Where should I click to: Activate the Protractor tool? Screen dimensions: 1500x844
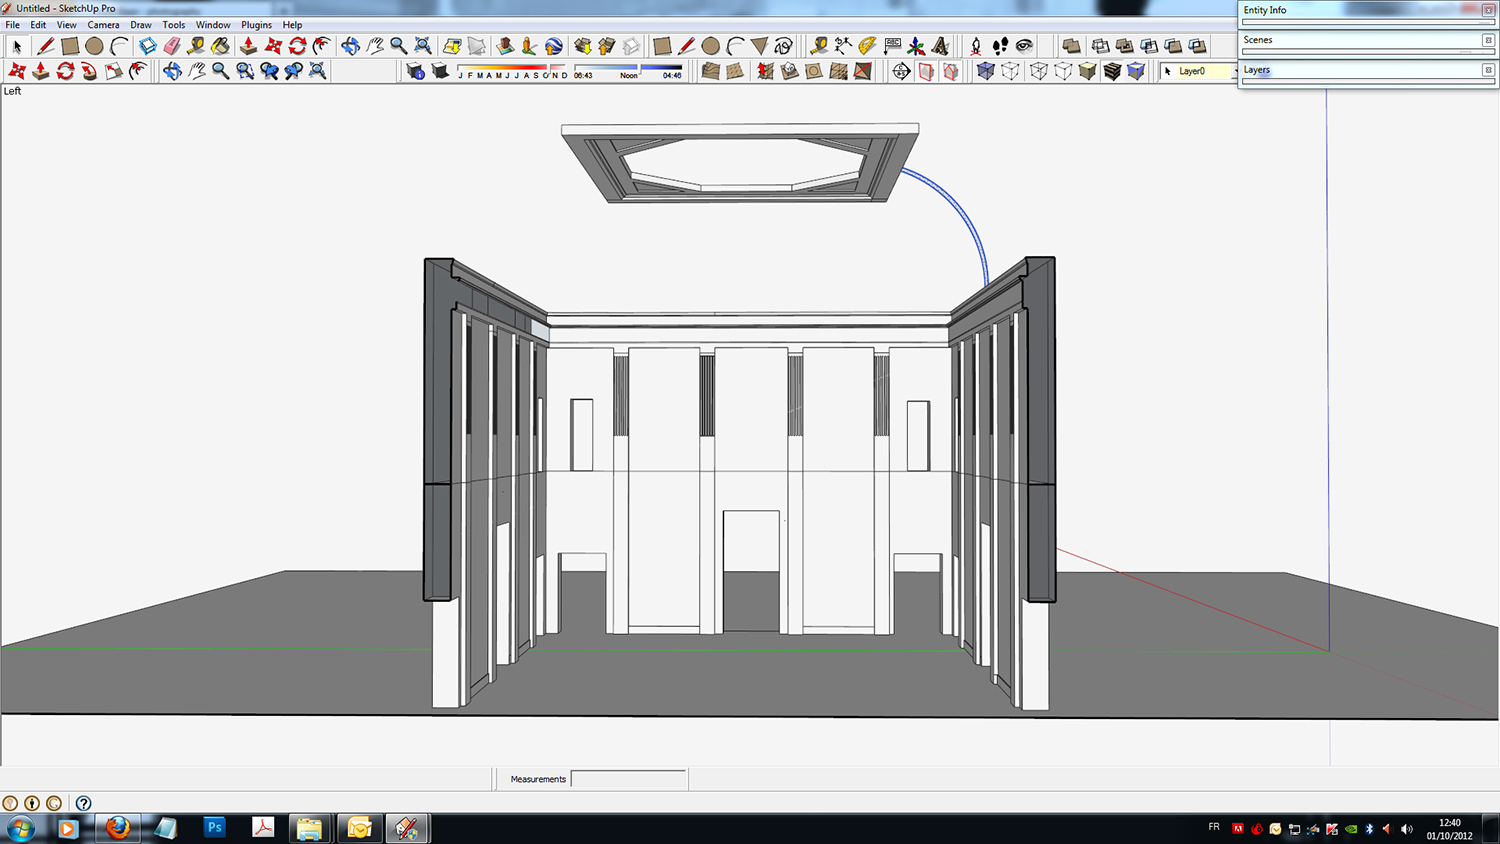(x=867, y=46)
